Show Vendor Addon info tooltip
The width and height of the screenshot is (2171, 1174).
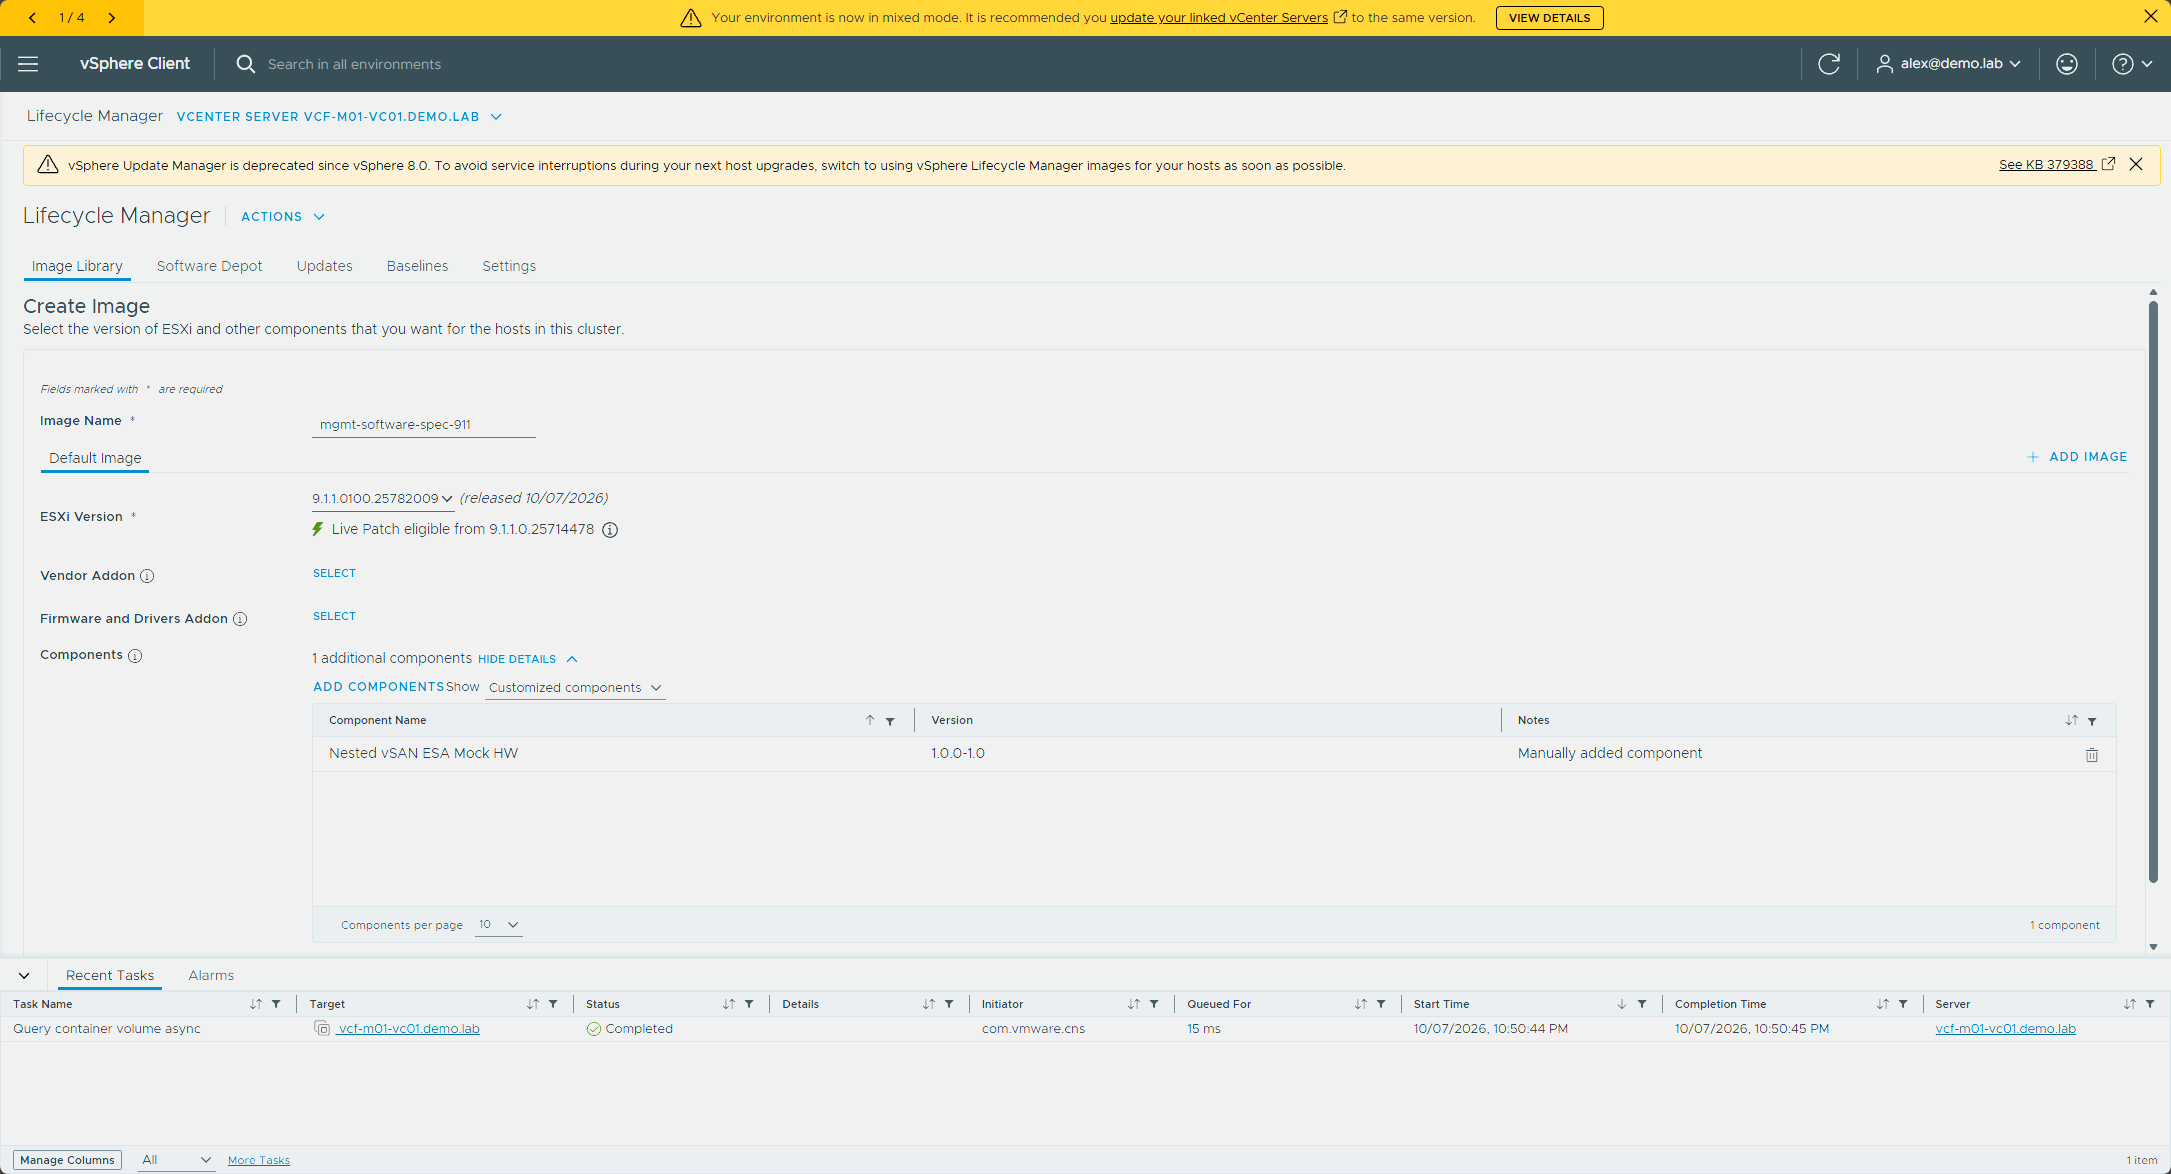click(x=147, y=576)
